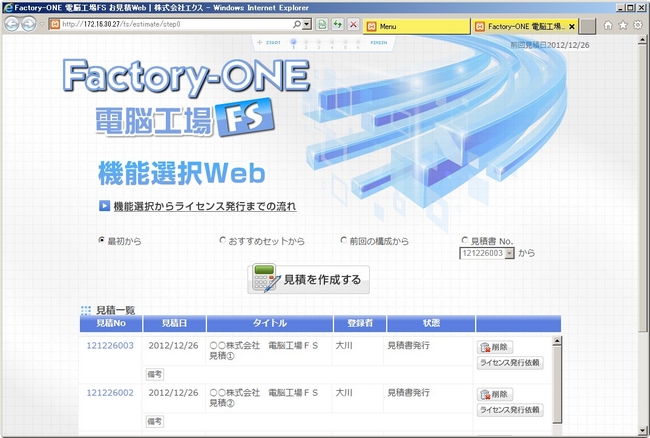The image size is (650, 438).
Task: Click the 前回見積日2012/12/26 text
Action: pos(550,45)
